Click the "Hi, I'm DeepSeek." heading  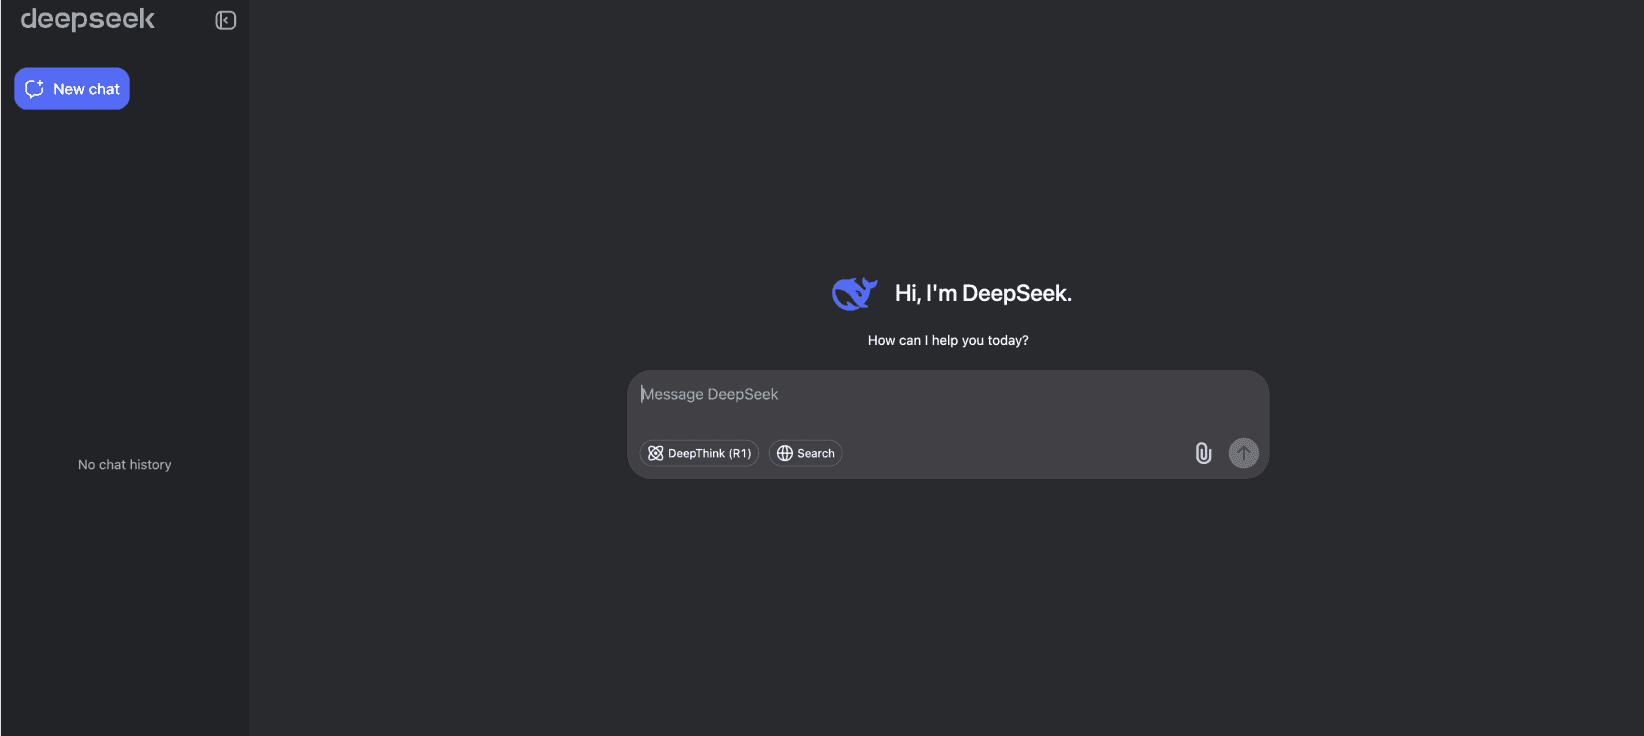point(983,293)
